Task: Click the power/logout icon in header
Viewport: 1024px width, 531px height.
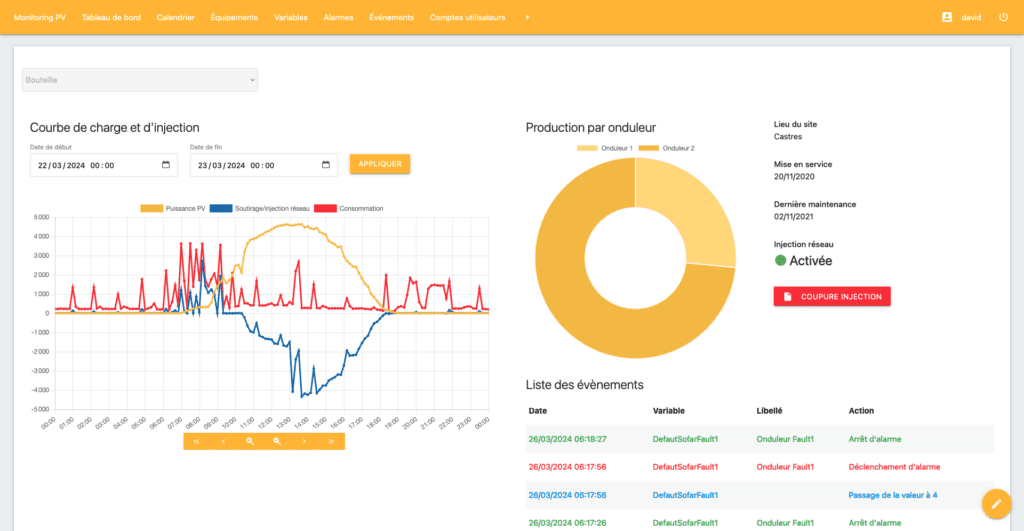Action: coord(1003,17)
